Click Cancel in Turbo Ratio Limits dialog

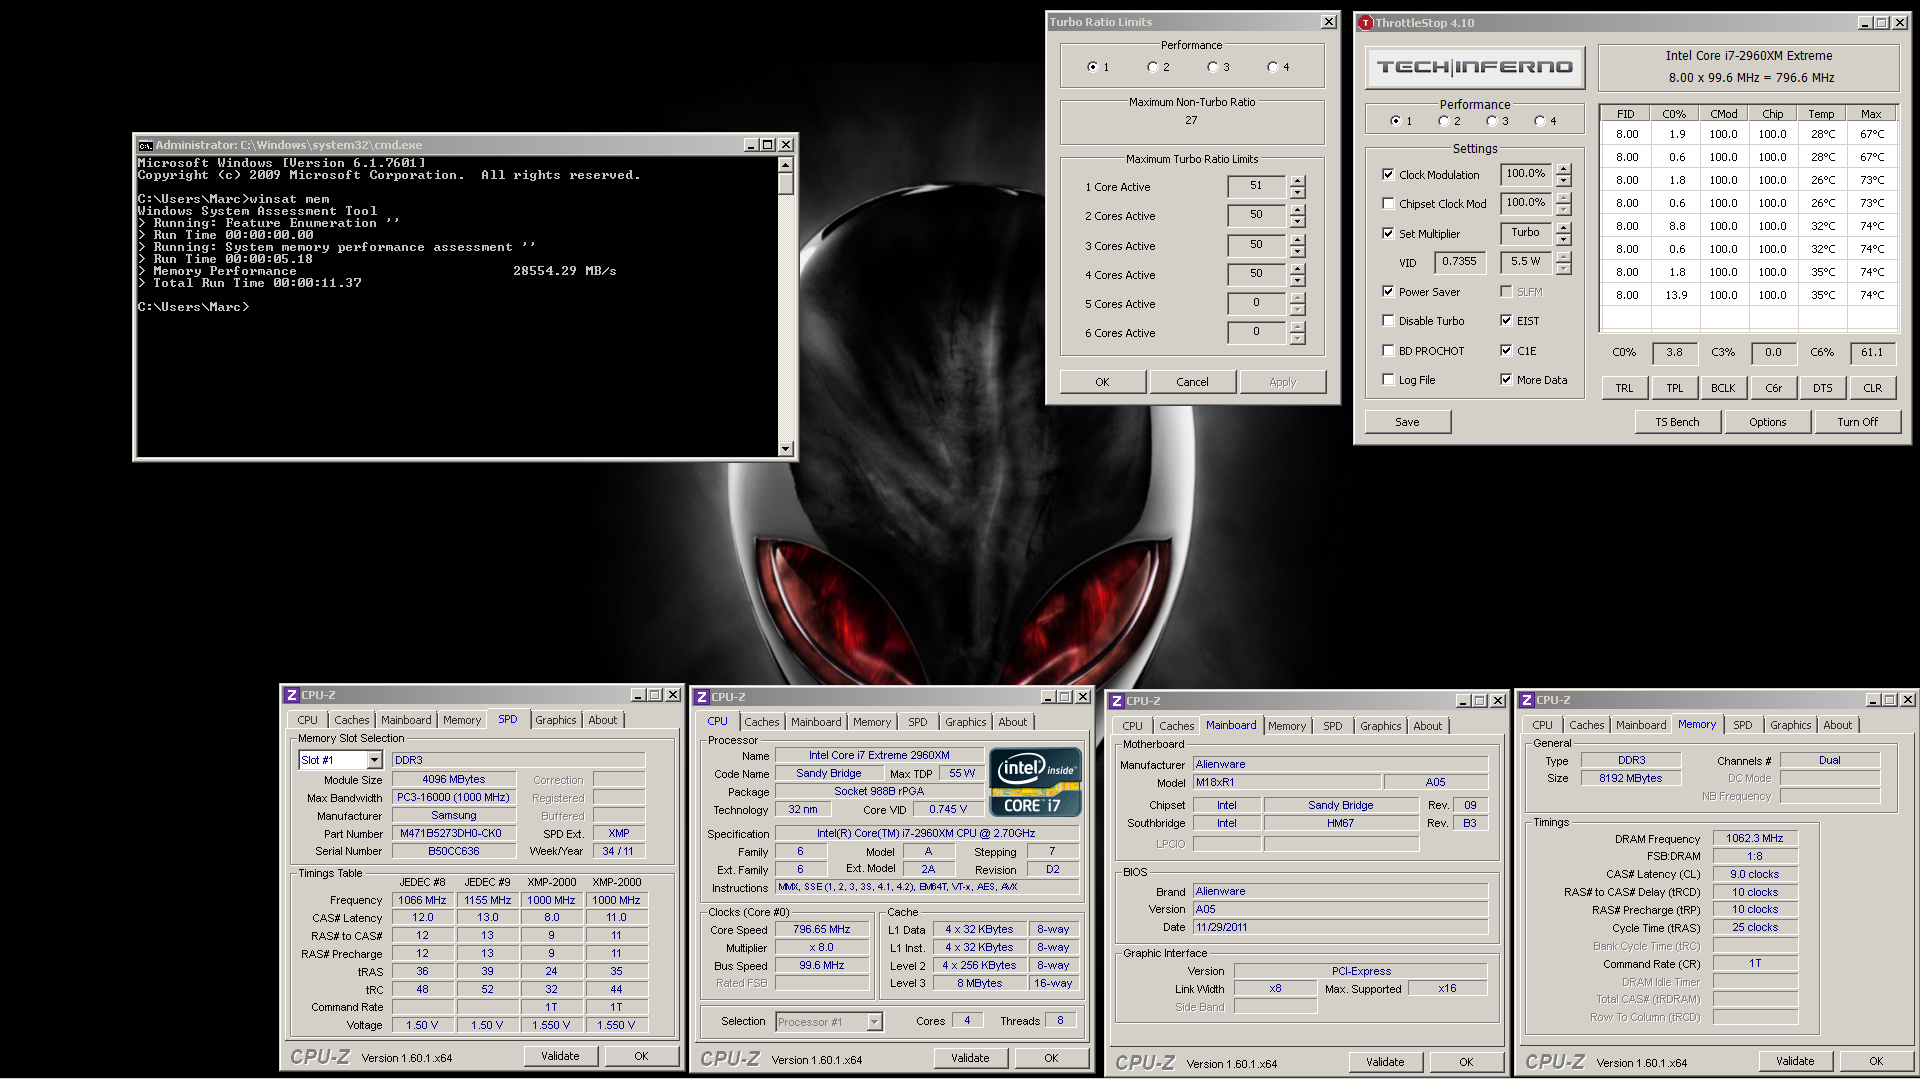[1192, 382]
